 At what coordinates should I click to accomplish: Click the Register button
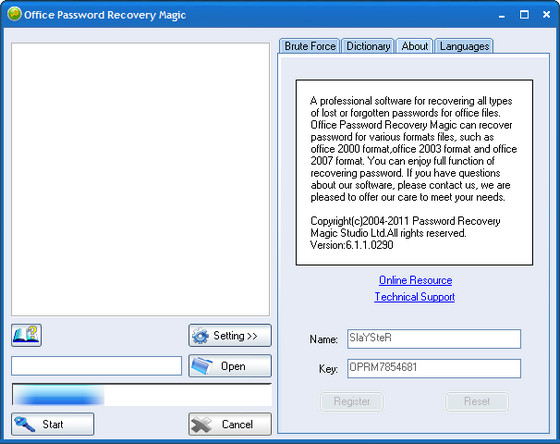(352, 401)
